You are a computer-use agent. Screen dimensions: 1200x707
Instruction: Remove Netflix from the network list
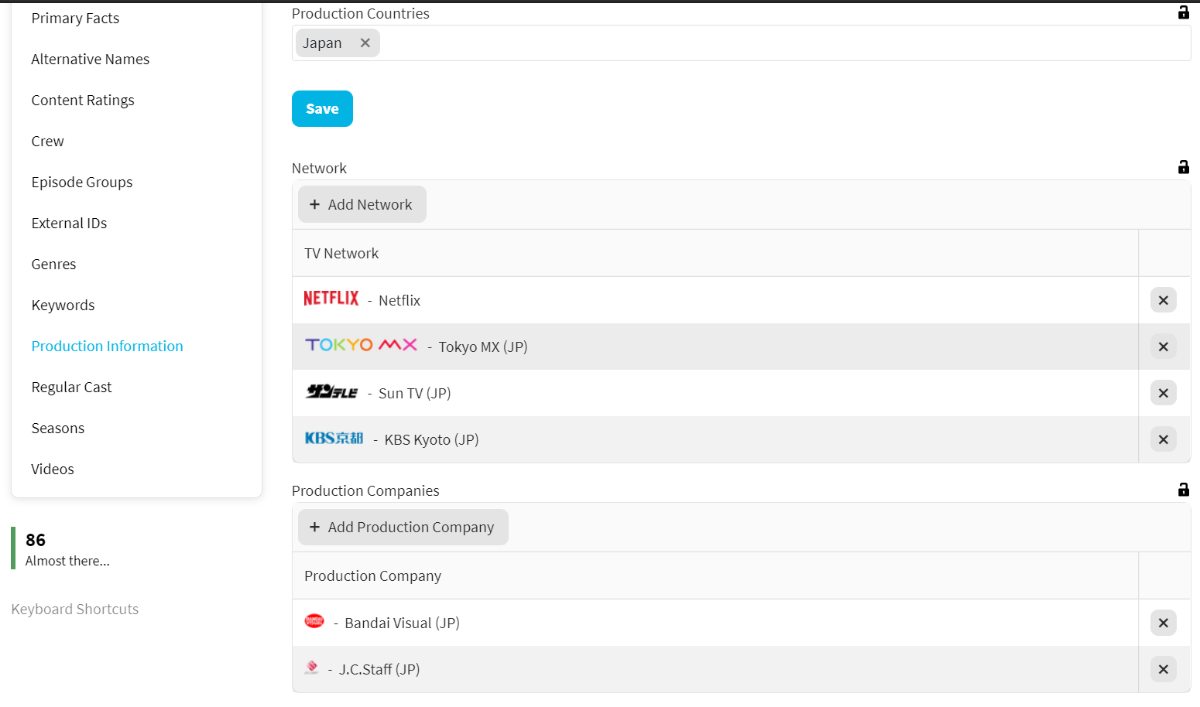(1163, 300)
